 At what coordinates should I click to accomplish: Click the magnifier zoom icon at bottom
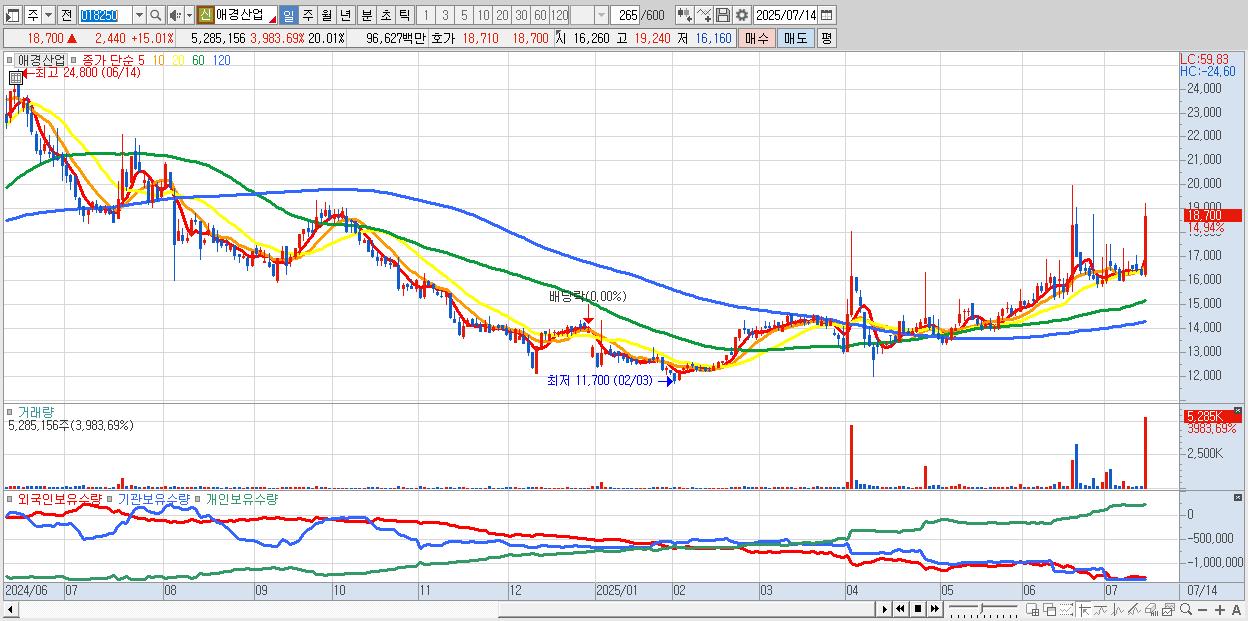point(1185,610)
